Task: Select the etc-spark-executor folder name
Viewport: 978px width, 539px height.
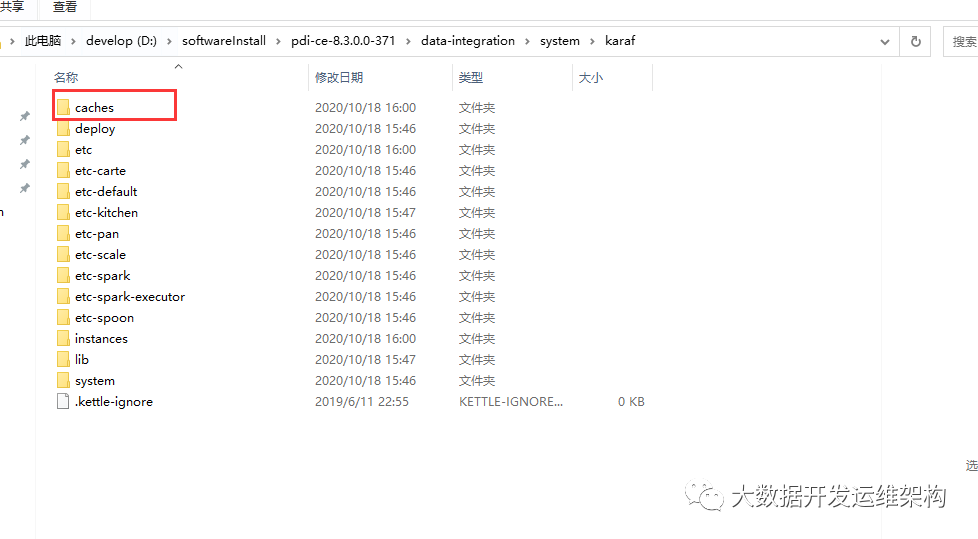Action: (130, 297)
